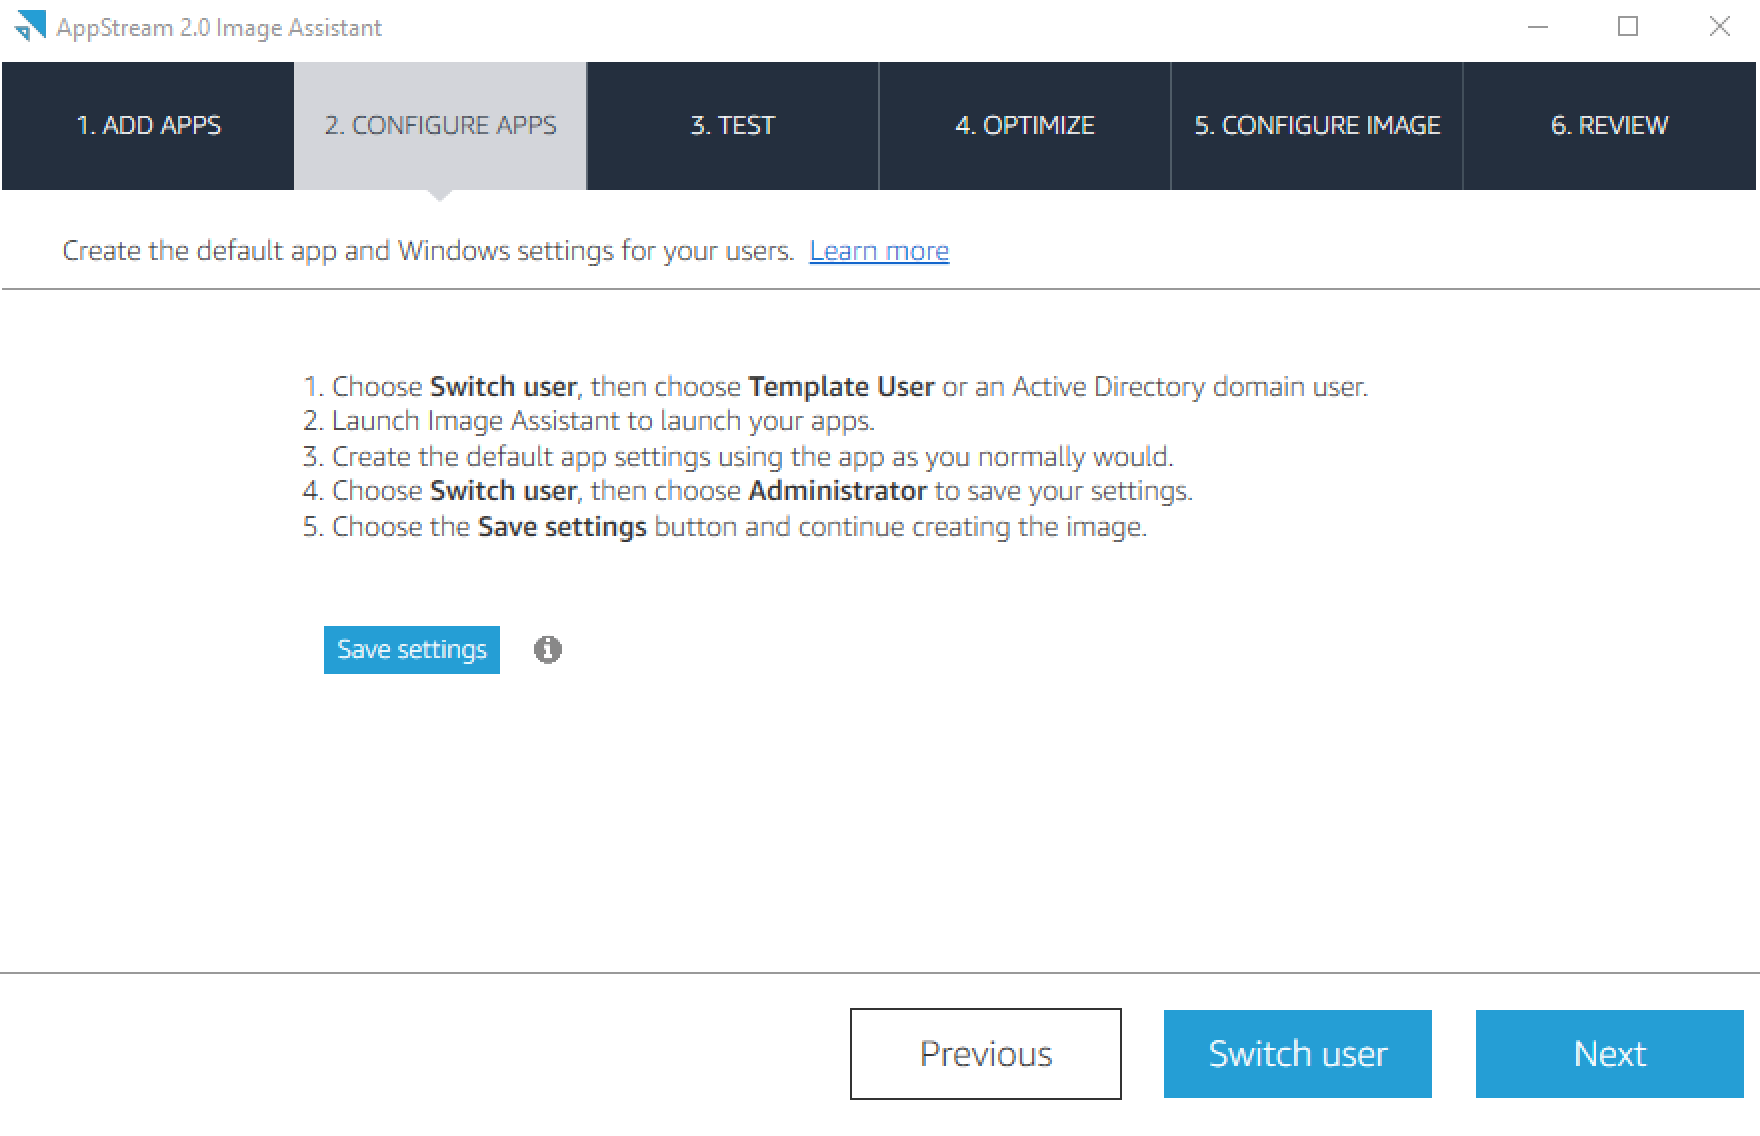Click the Previous button

point(985,1053)
